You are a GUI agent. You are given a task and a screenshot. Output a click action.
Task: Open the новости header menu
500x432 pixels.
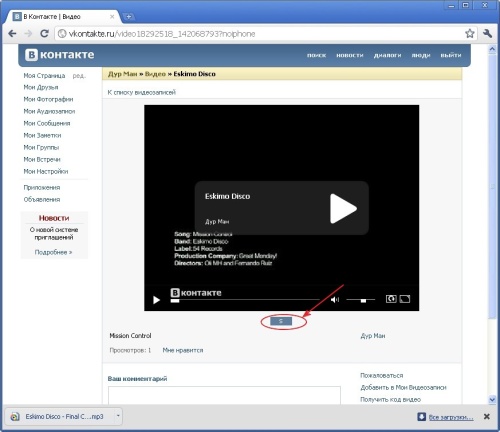pyautogui.click(x=350, y=55)
